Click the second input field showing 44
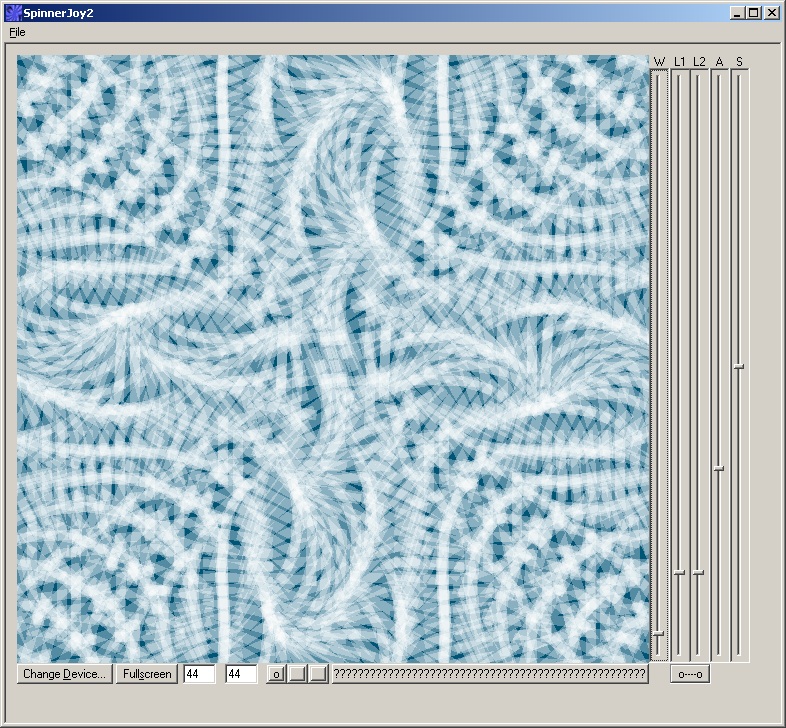The width and height of the screenshot is (786, 728). coord(241,674)
